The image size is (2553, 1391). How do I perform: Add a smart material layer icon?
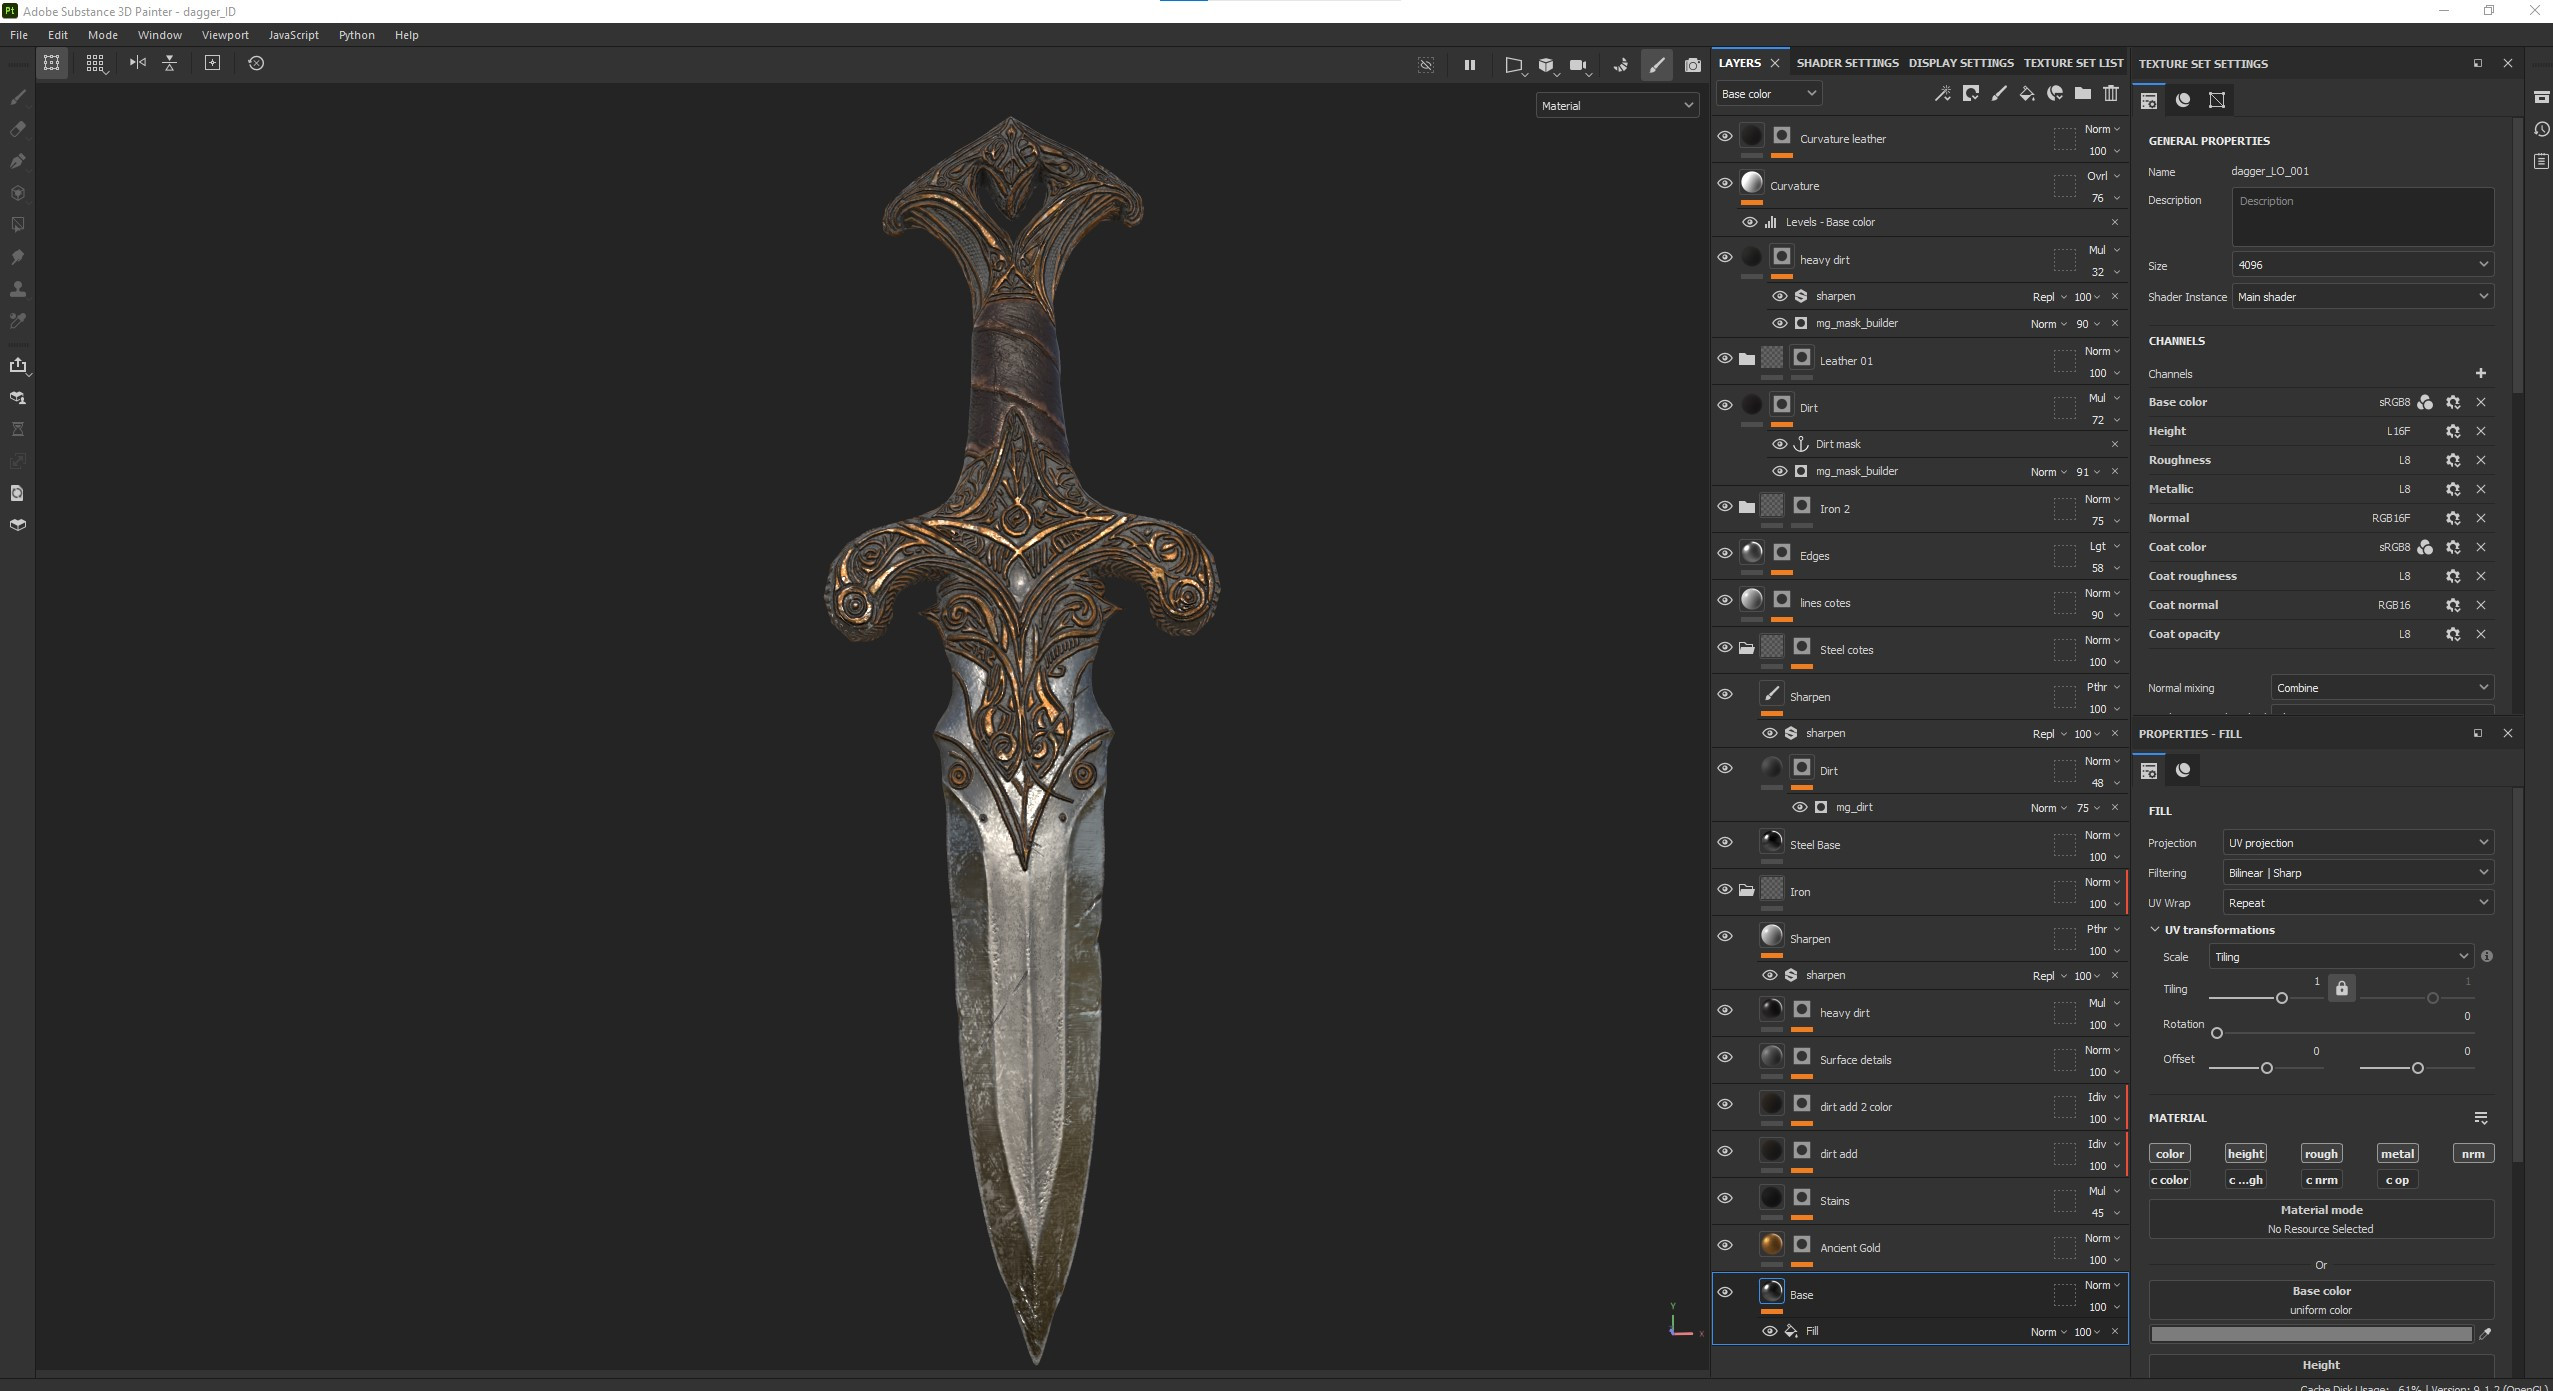coord(2054,93)
